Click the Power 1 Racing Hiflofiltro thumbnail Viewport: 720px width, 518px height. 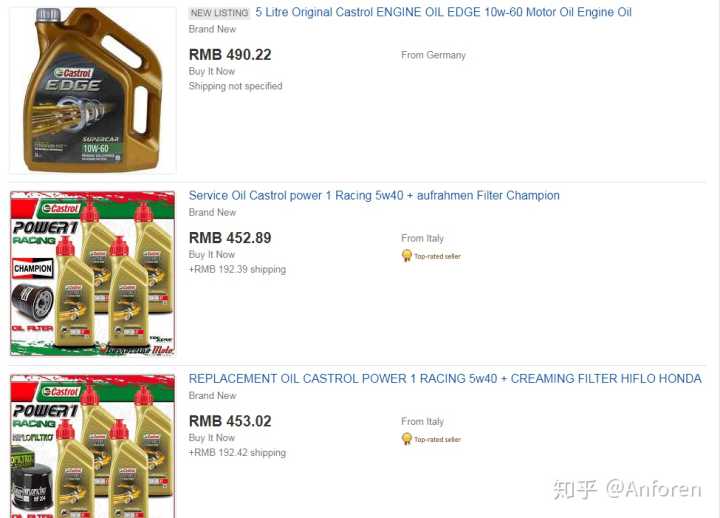click(93, 446)
